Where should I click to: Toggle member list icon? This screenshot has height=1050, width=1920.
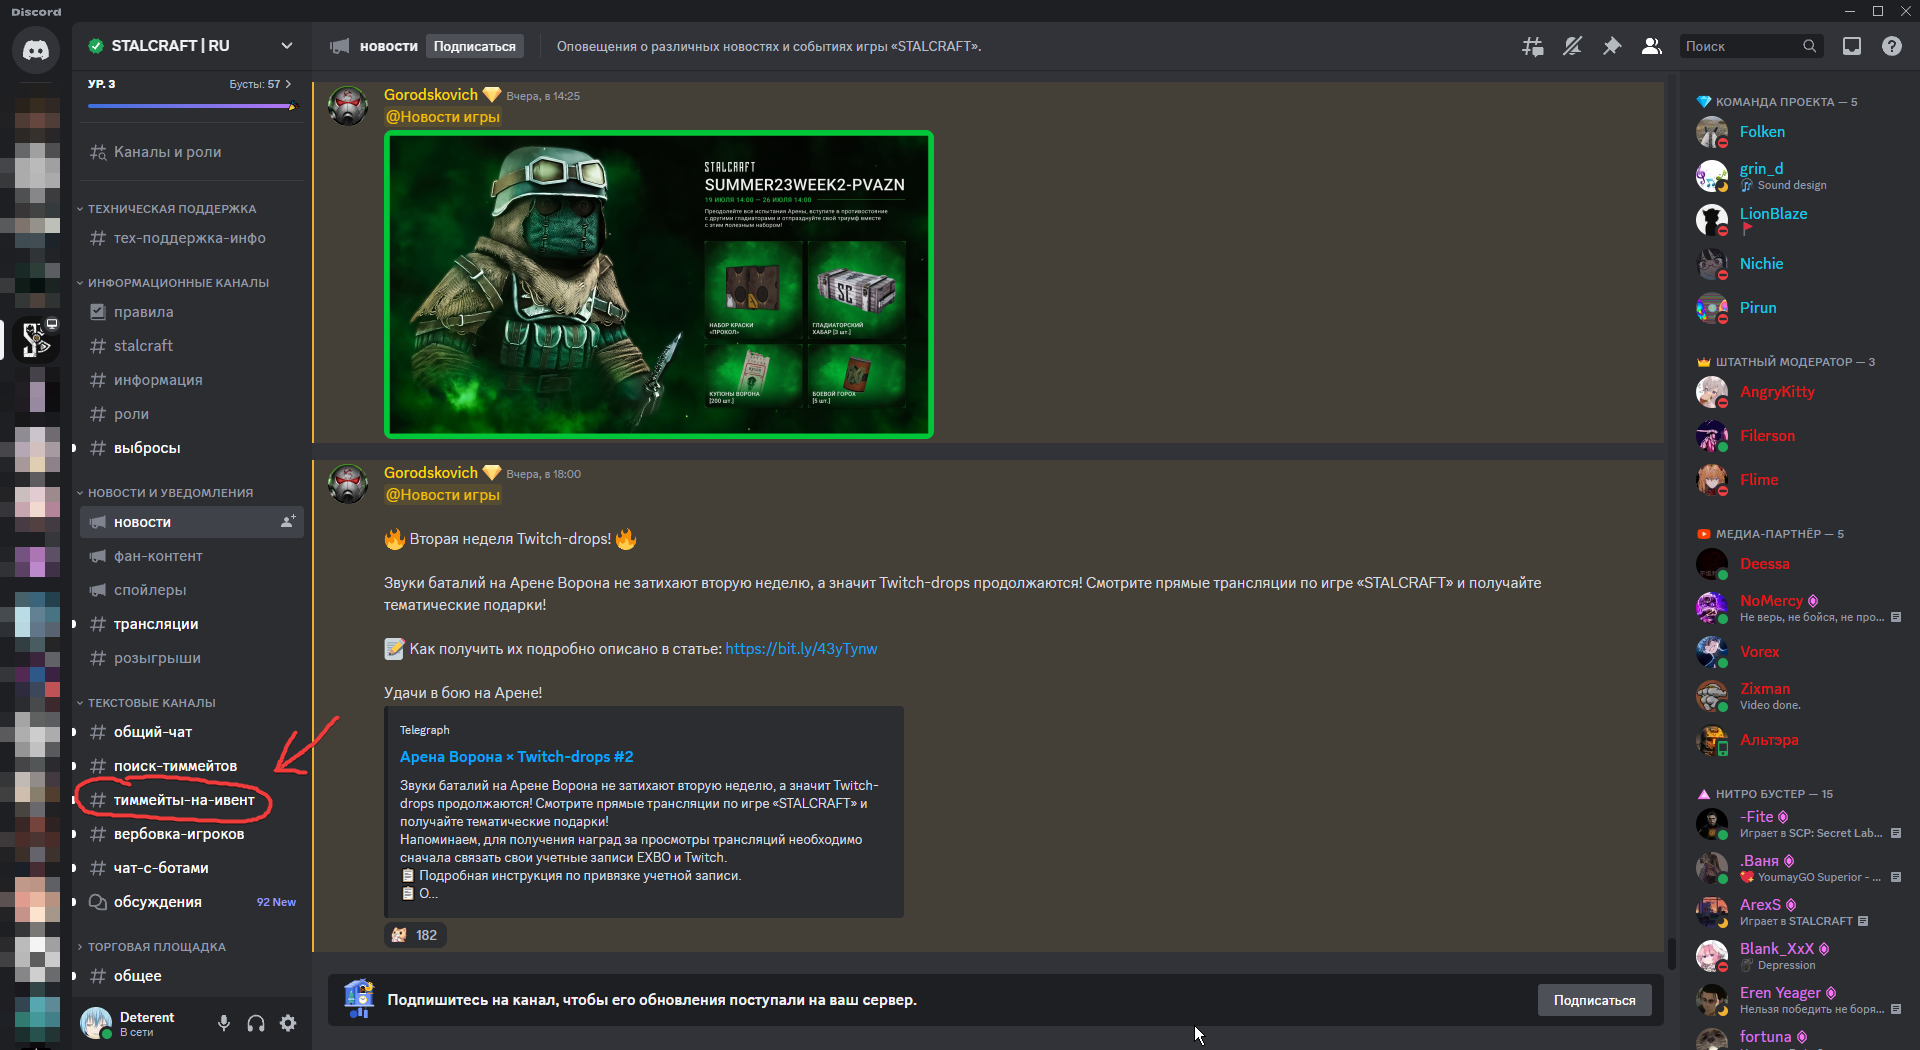tap(1652, 46)
